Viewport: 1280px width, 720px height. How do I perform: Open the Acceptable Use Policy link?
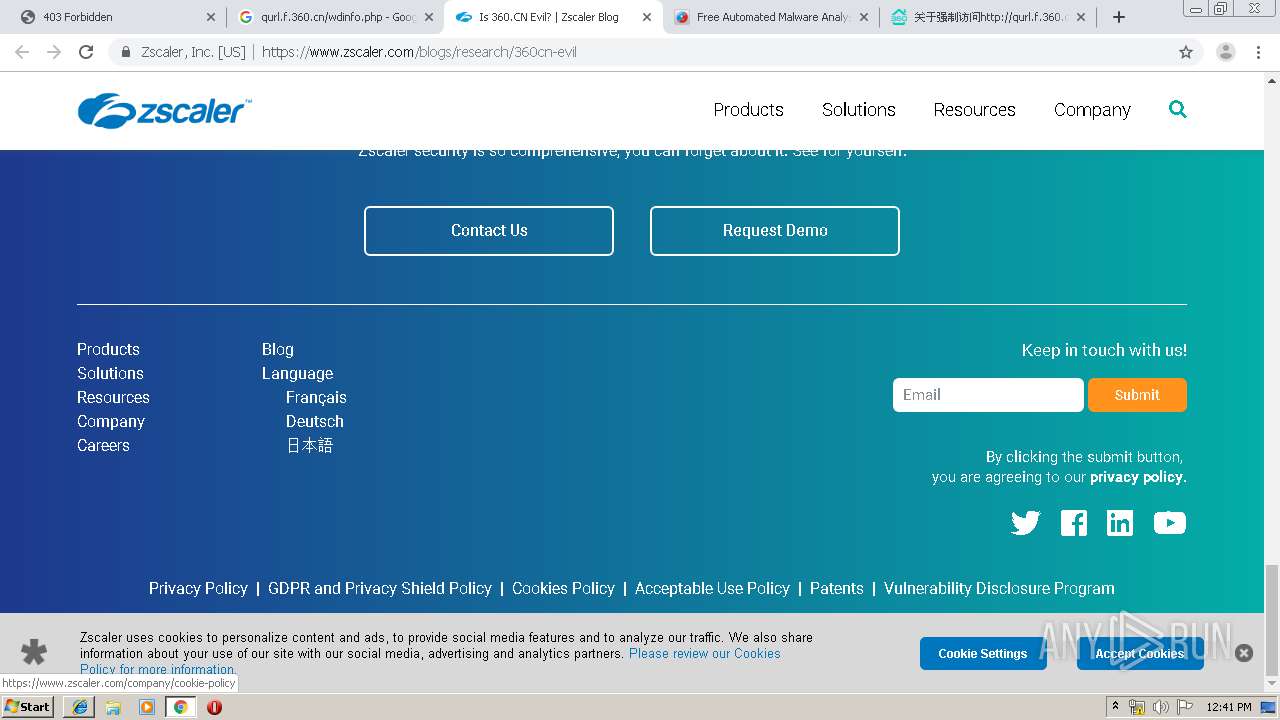pyautogui.click(x=712, y=588)
